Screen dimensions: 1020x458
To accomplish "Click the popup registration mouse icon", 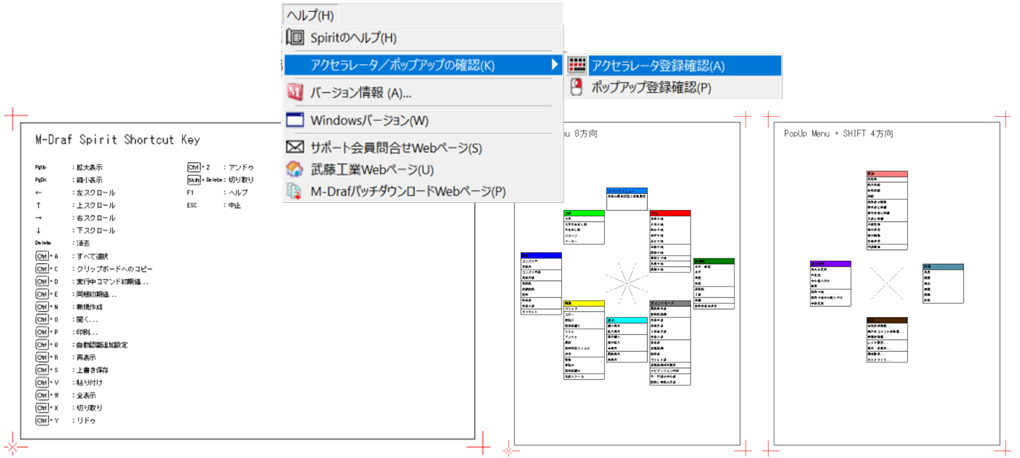I will point(577,87).
